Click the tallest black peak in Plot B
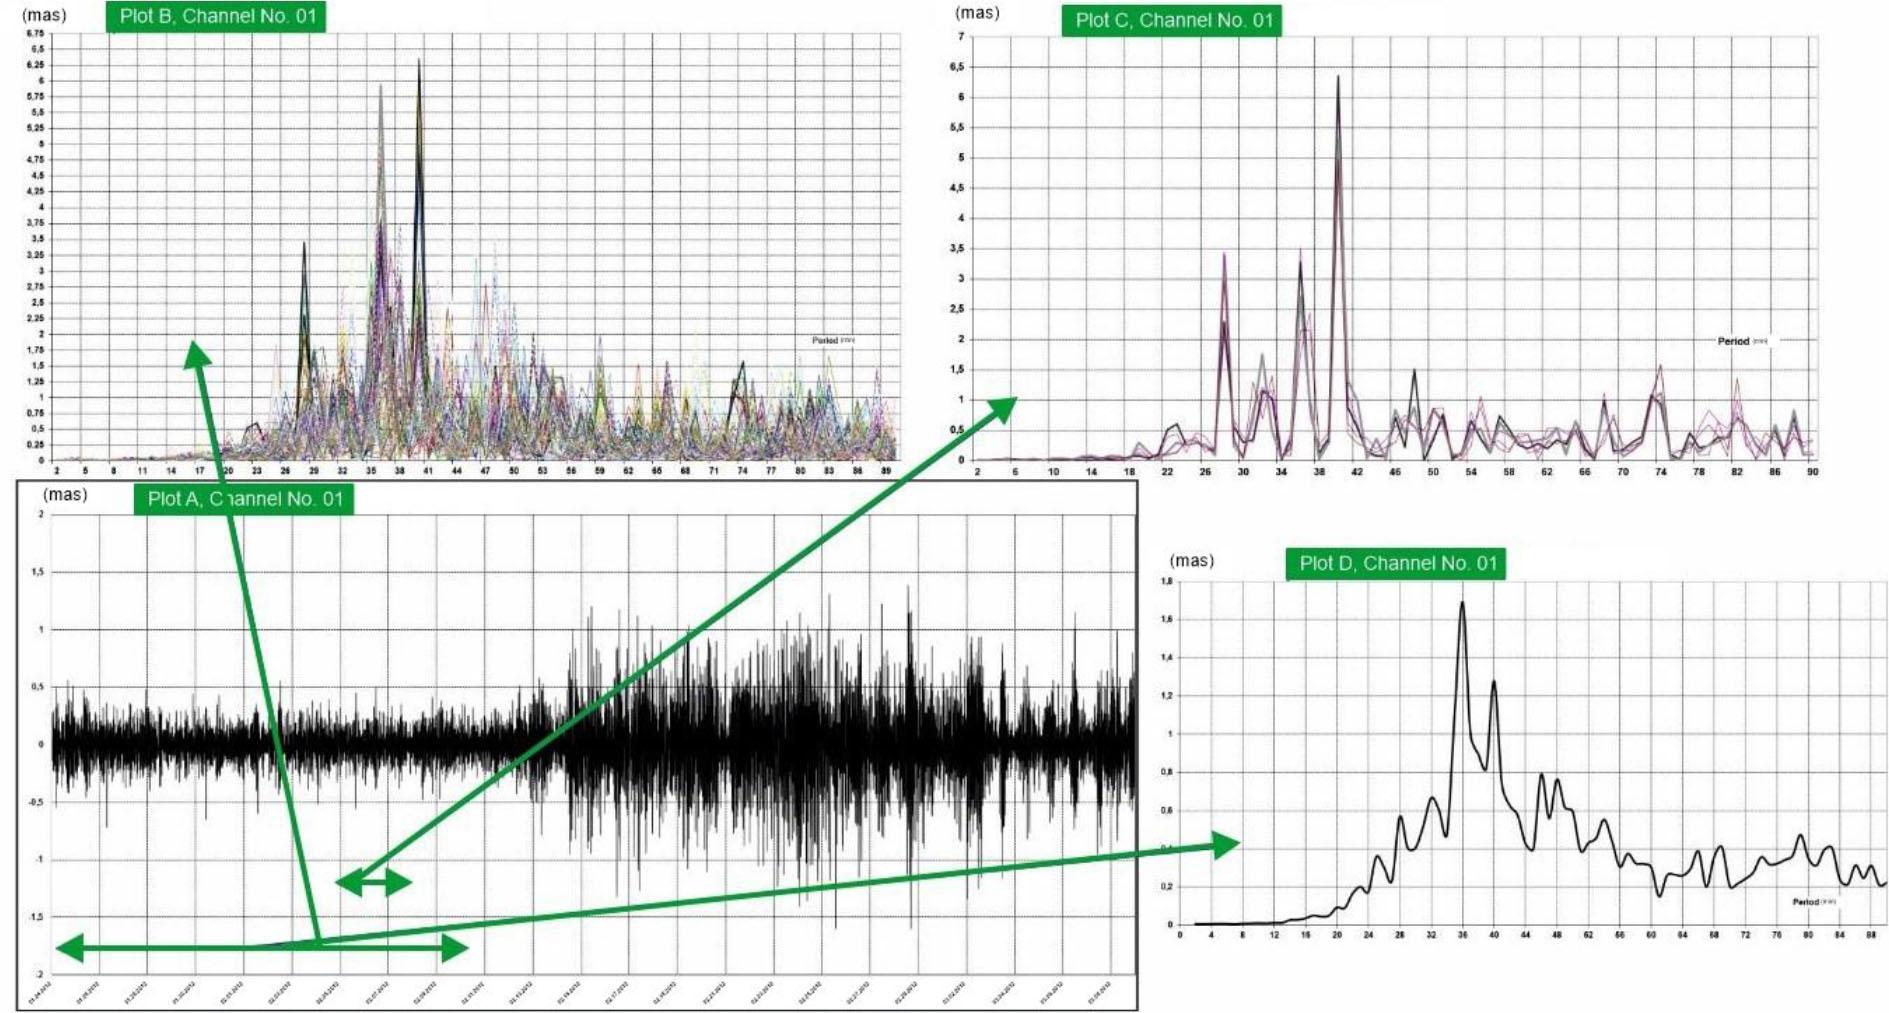The height and width of the screenshot is (1013, 1889). point(419,62)
